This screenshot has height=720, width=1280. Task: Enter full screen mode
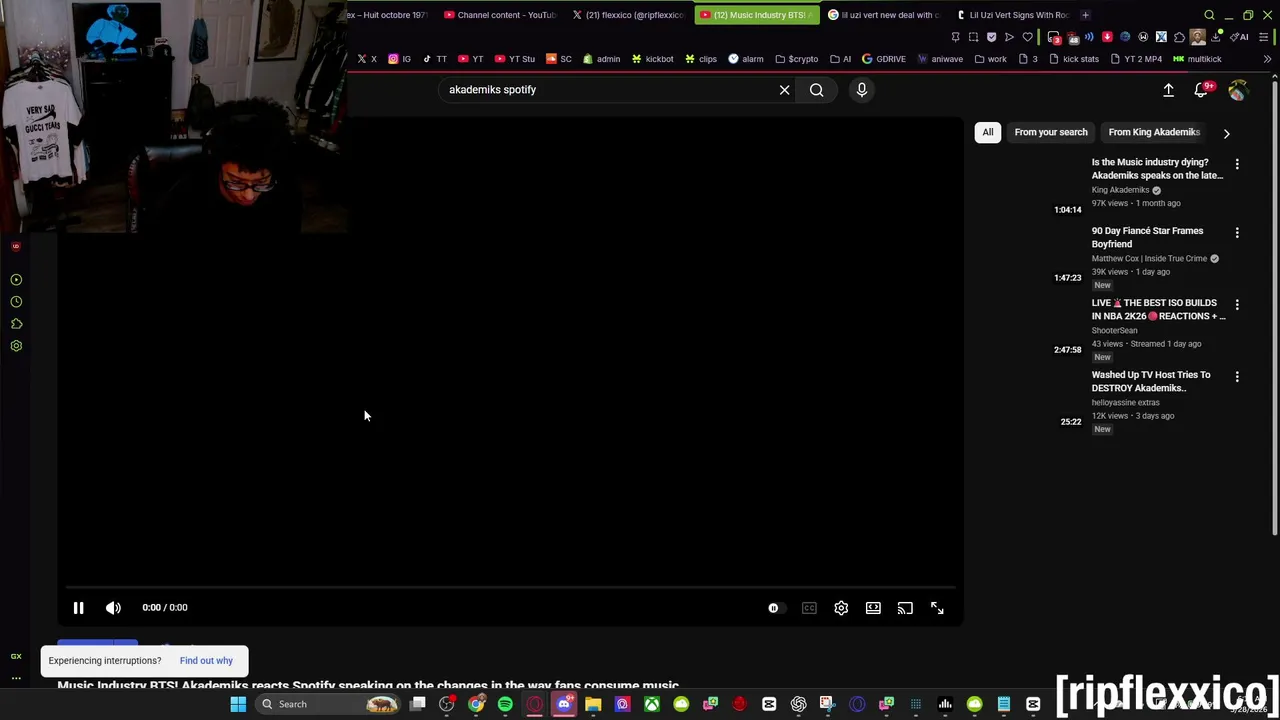click(x=937, y=608)
